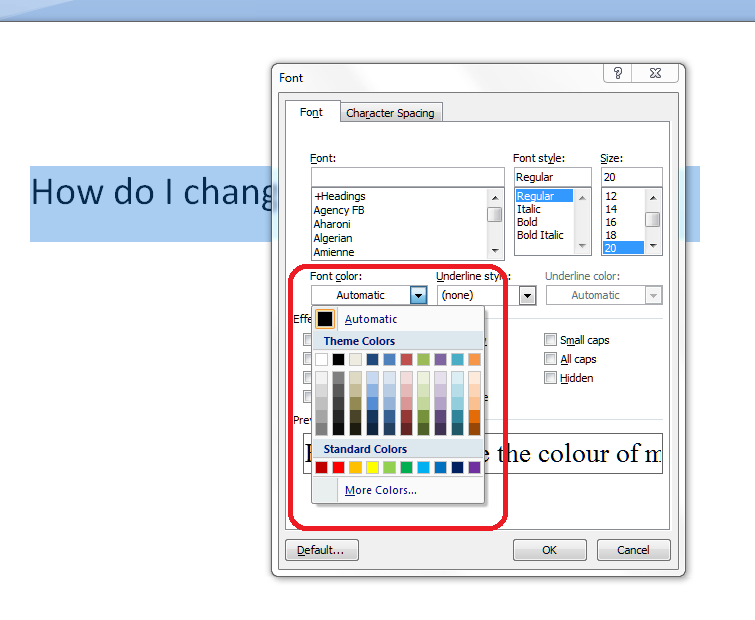Switch to the Character Spacing tab
Image resolution: width=755 pixels, height=620 pixels.
pyautogui.click(x=390, y=113)
